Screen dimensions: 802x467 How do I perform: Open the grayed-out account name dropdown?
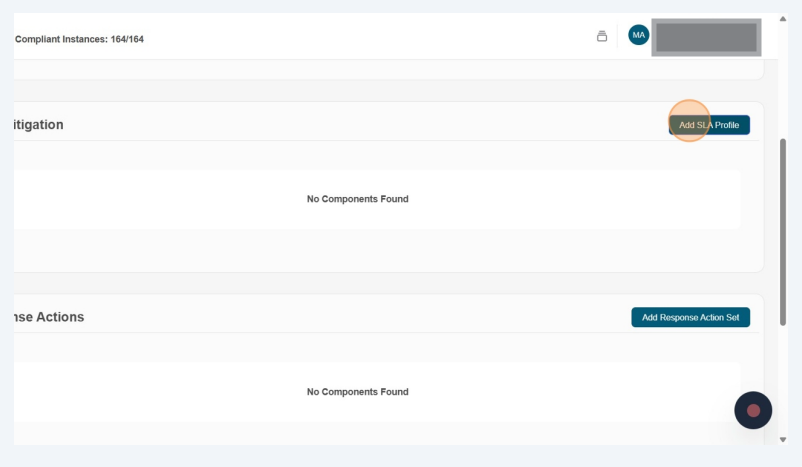click(x=705, y=37)
